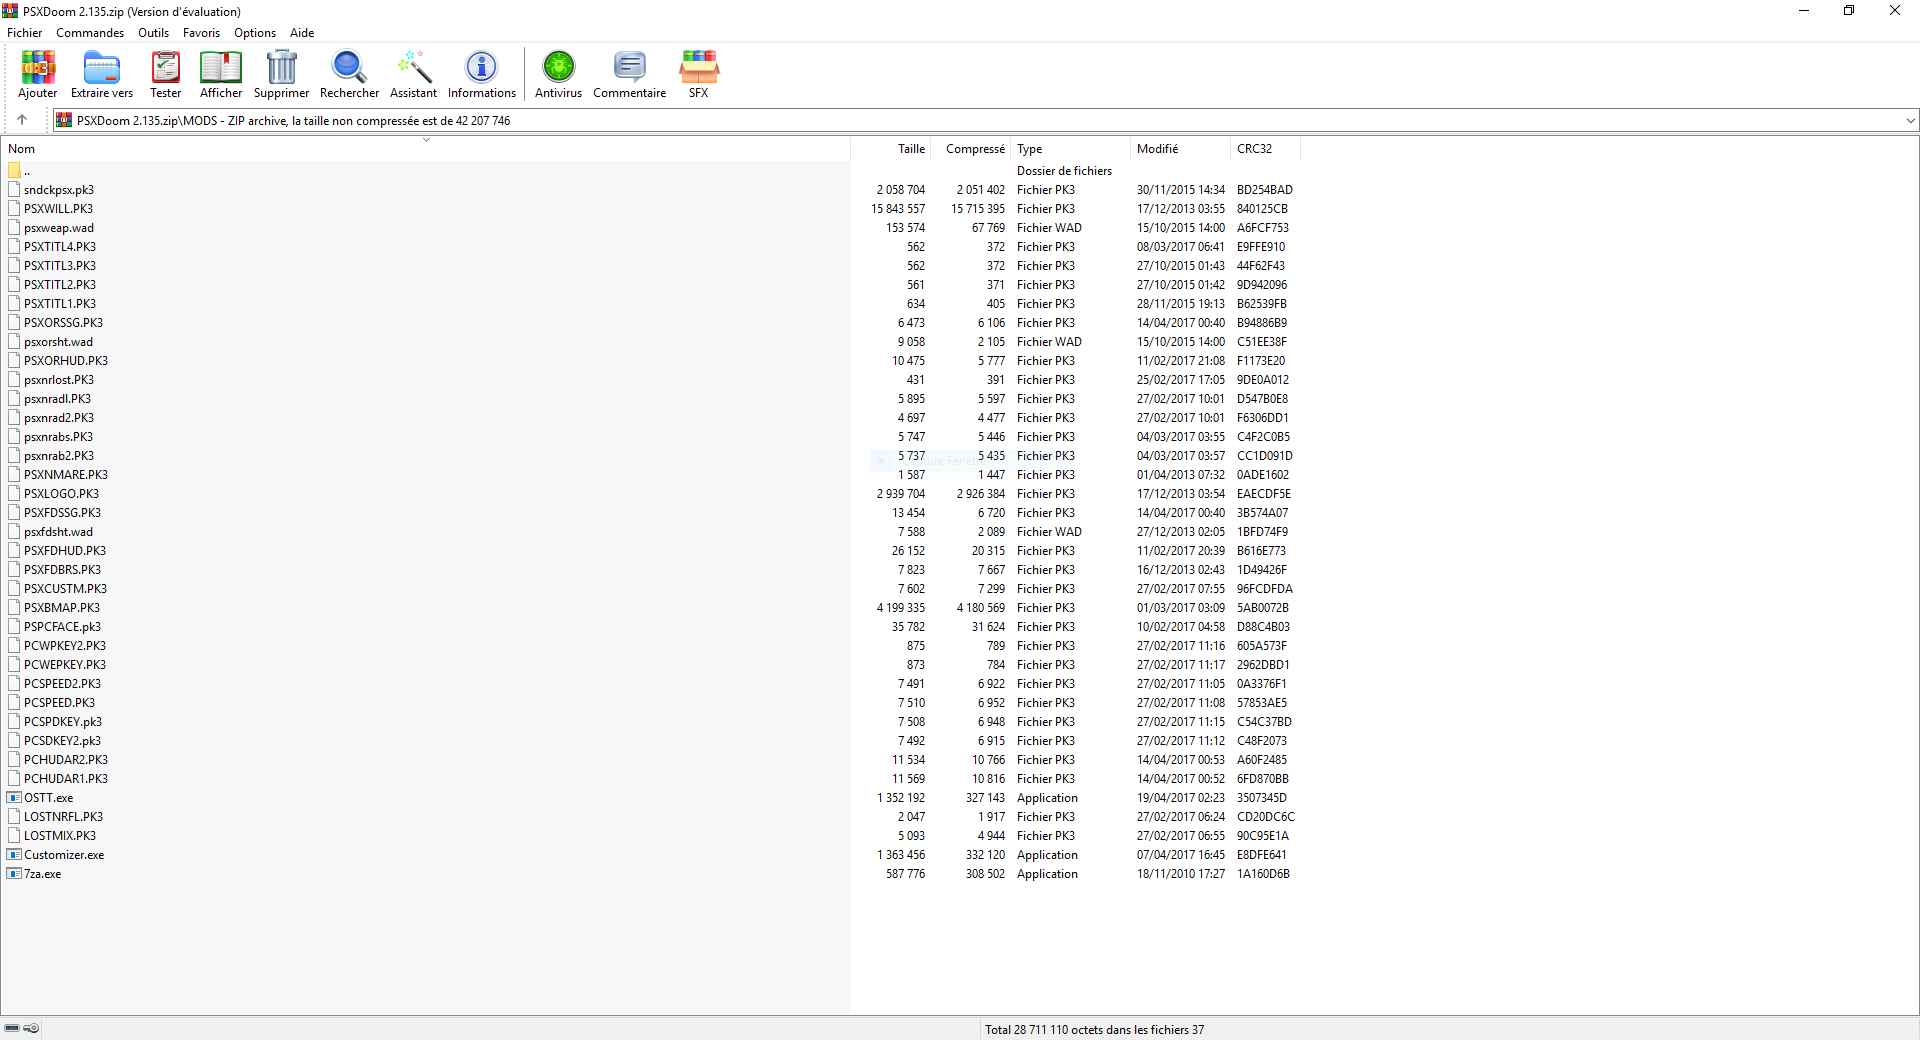Sort by the Modifié column header
Screen dimensions: 1920x1040
(x=1181, y=149)
